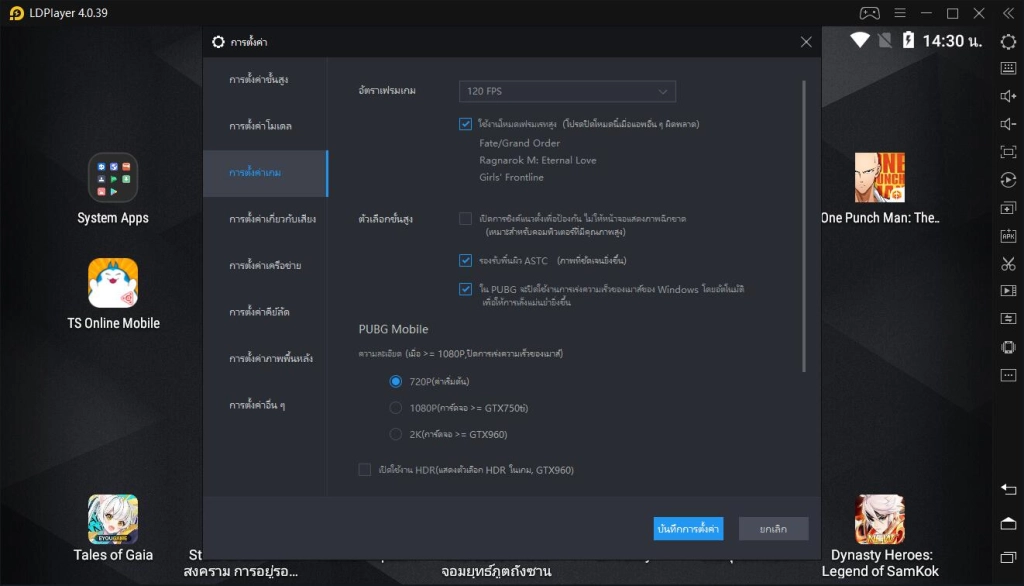Select the 2K resolution radio button

(x=395, y=434)
